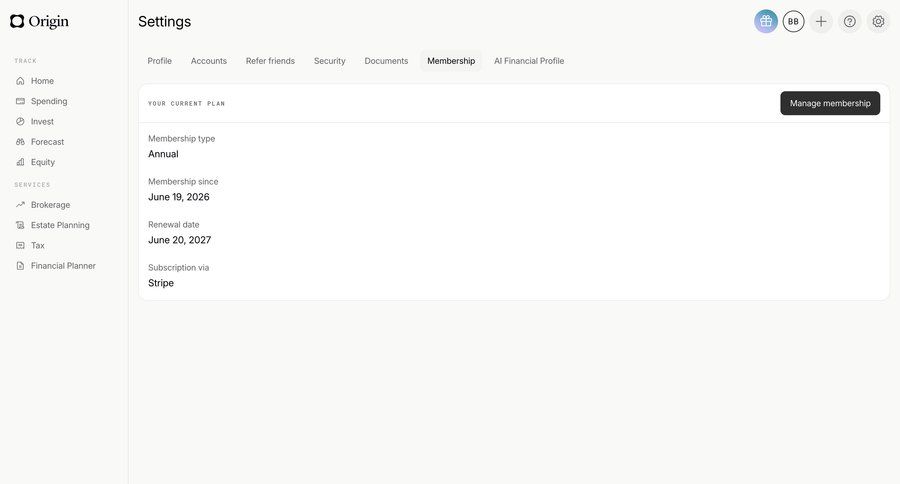Open the AI Financial Profile tab
The height and width of the screenshot is (484, 900).
529,61
